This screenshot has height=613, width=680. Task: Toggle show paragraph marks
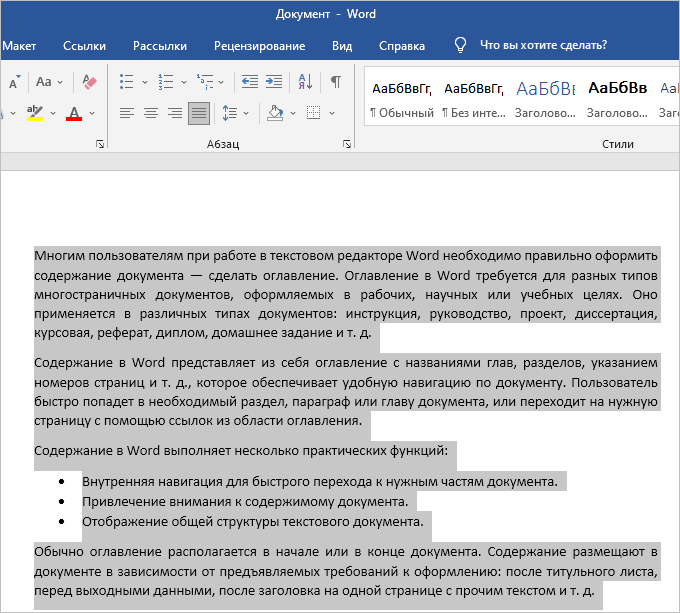coord(336,82)
